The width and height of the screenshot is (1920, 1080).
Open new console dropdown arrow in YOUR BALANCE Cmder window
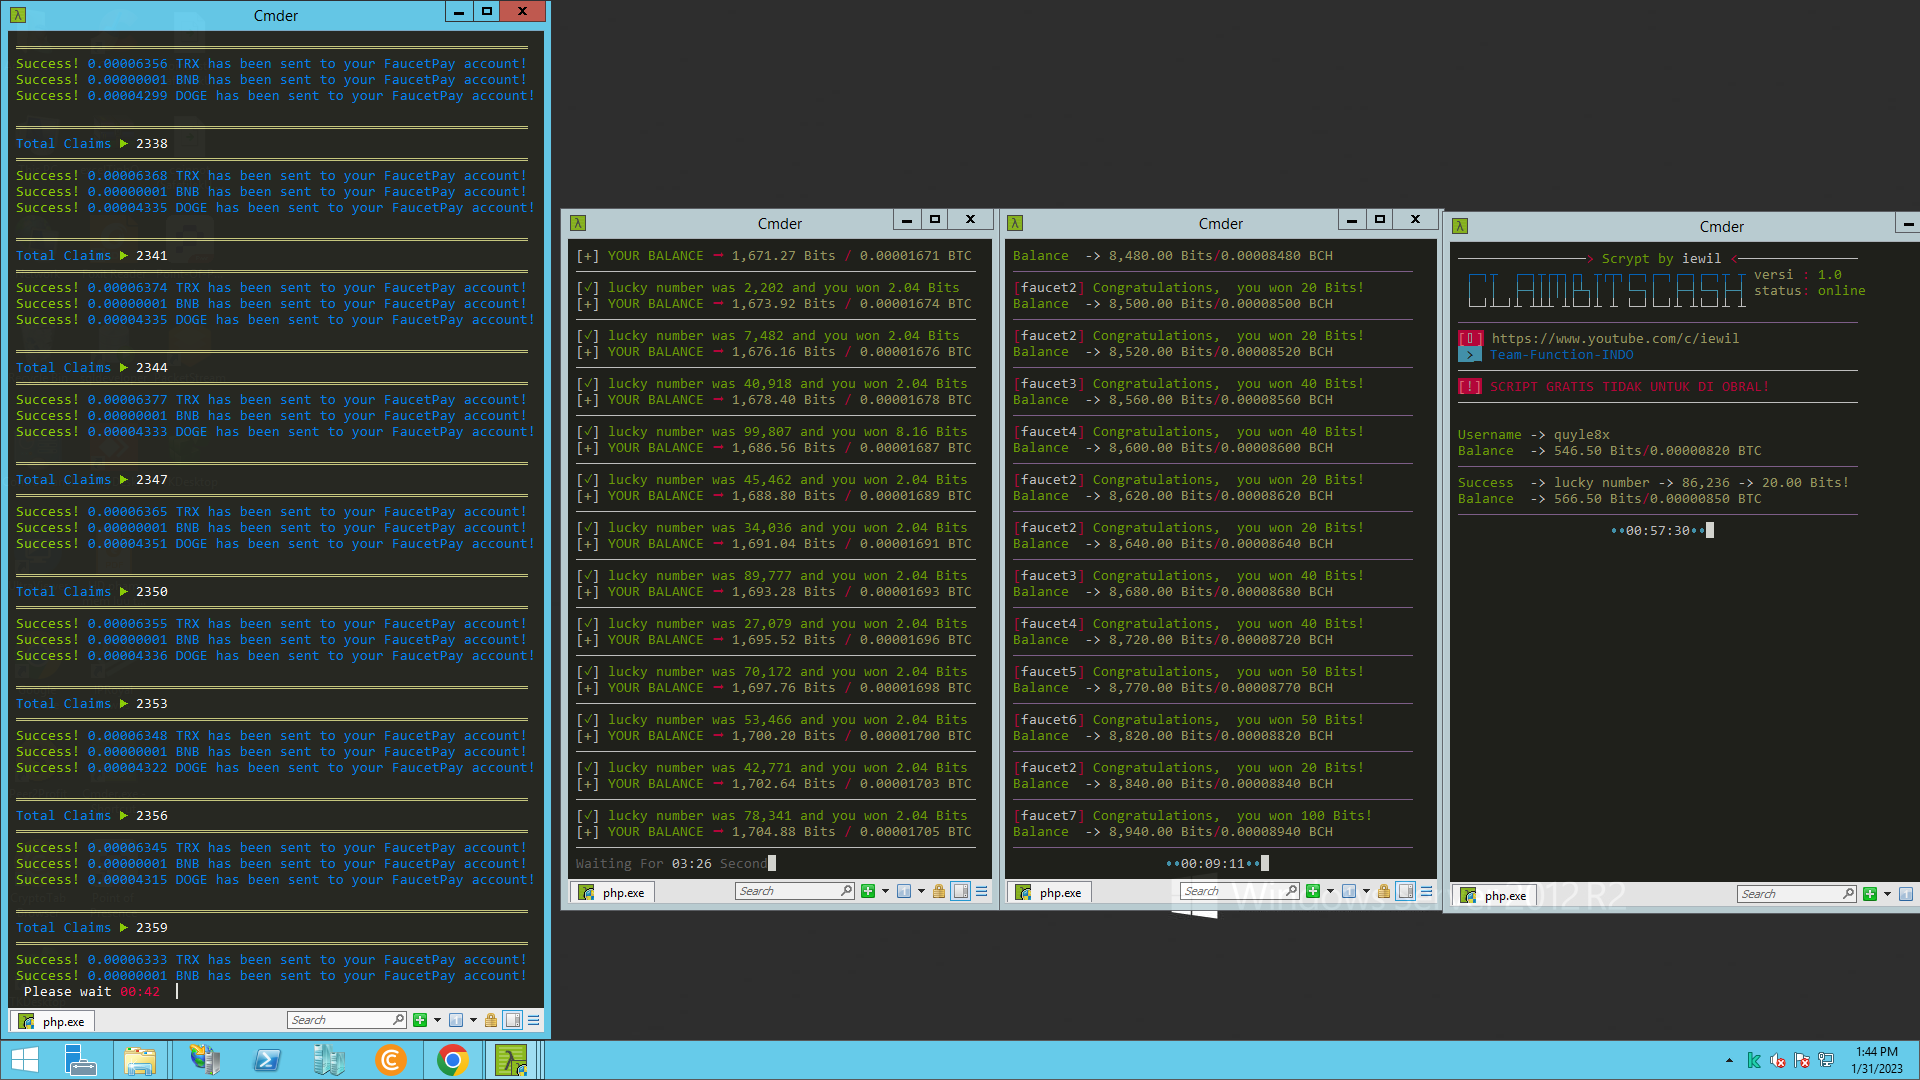pos(885,891)
